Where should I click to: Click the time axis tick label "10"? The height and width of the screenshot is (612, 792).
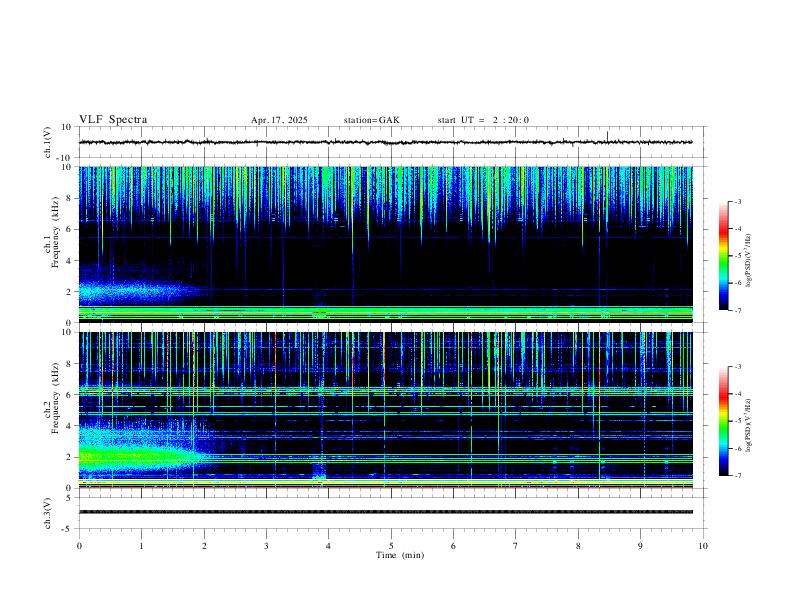tap(703, 546)
